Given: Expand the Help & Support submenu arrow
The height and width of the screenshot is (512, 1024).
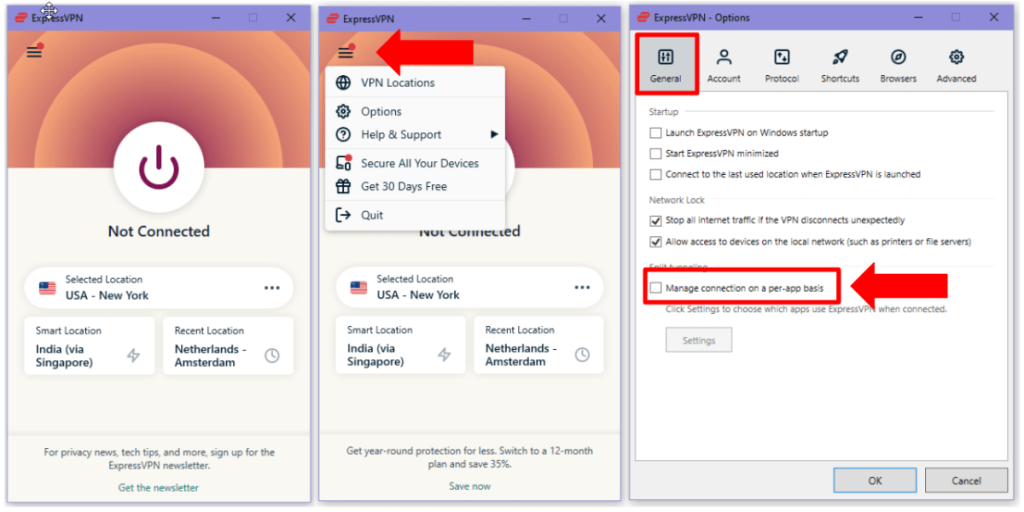Looking at the screenshot, I should (x=494, y=135).
